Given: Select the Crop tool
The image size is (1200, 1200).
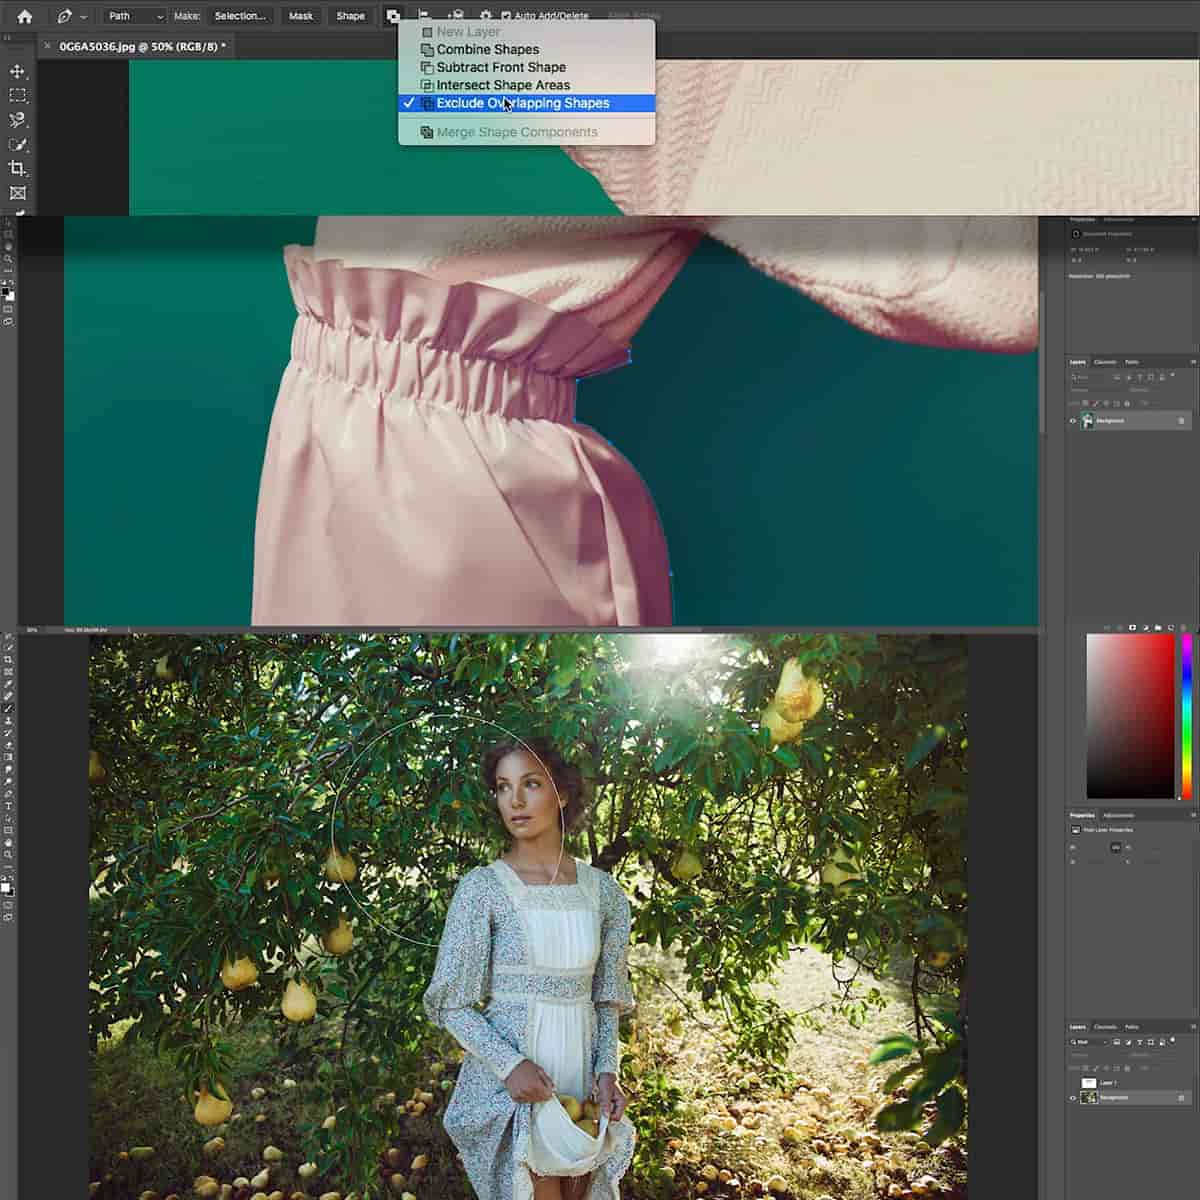Looking at the screenshot, I should 17,170.
